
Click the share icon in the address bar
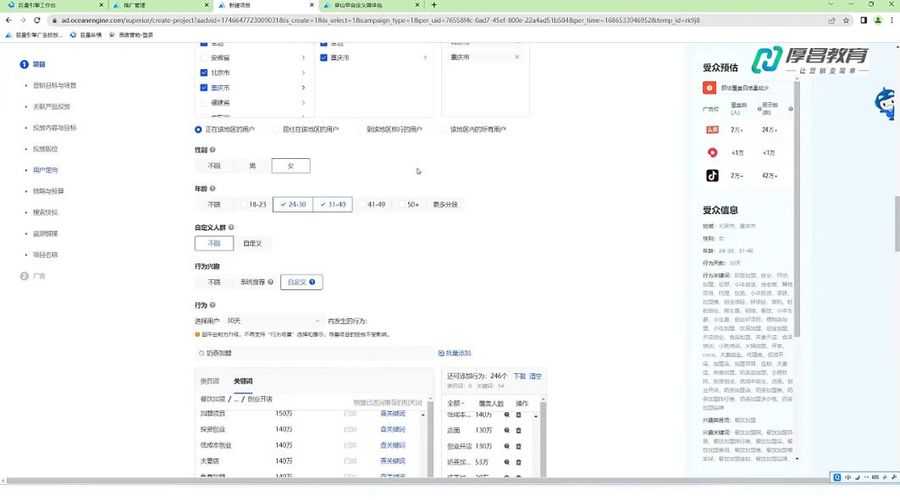831,20
